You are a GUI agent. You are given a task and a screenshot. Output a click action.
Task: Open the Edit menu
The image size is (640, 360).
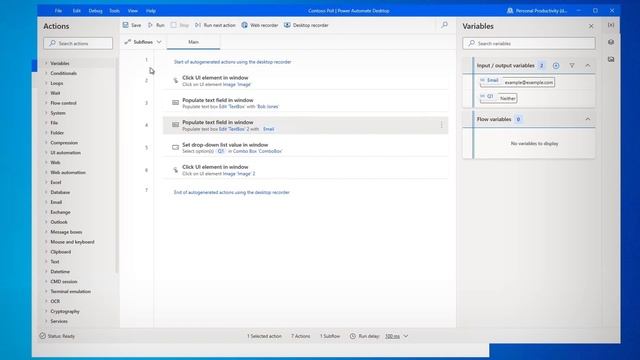(77, 11)
